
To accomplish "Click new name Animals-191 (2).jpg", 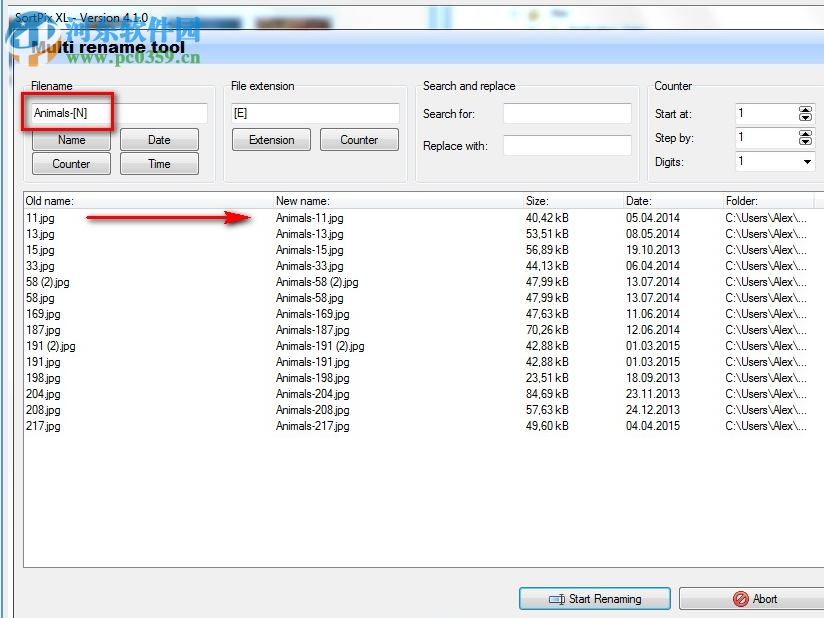I will [x=320, y=346].
